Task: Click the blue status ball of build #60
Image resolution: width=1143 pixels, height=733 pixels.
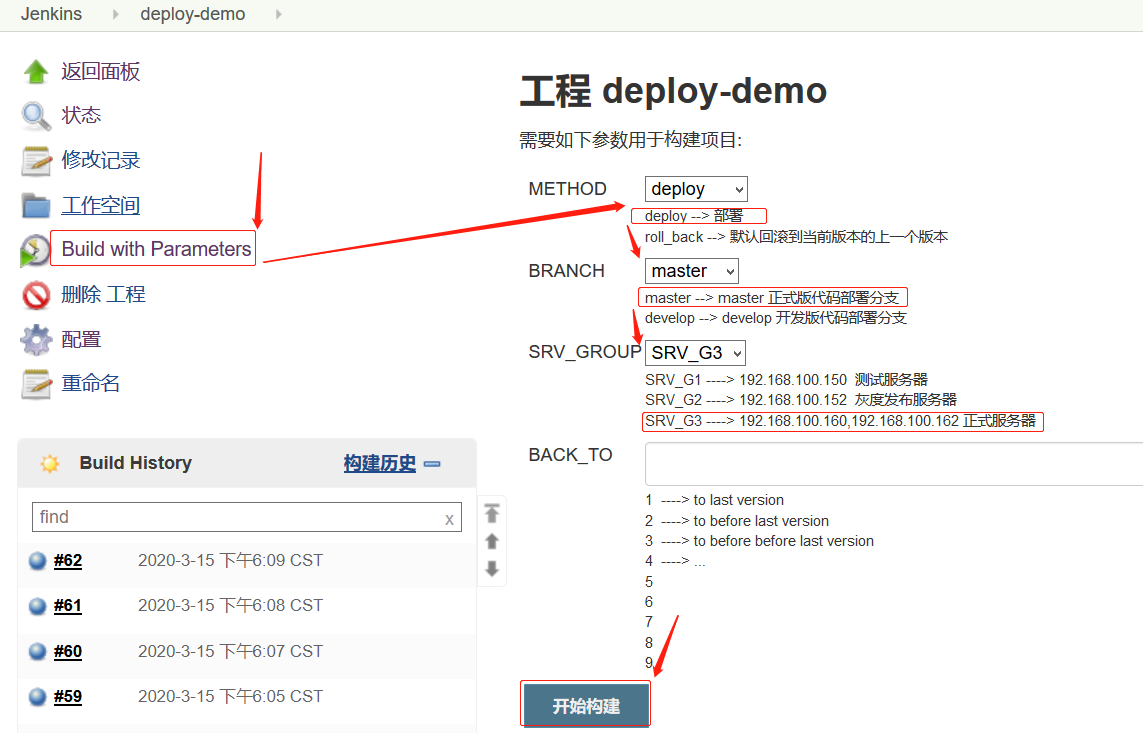Action: 37,651
